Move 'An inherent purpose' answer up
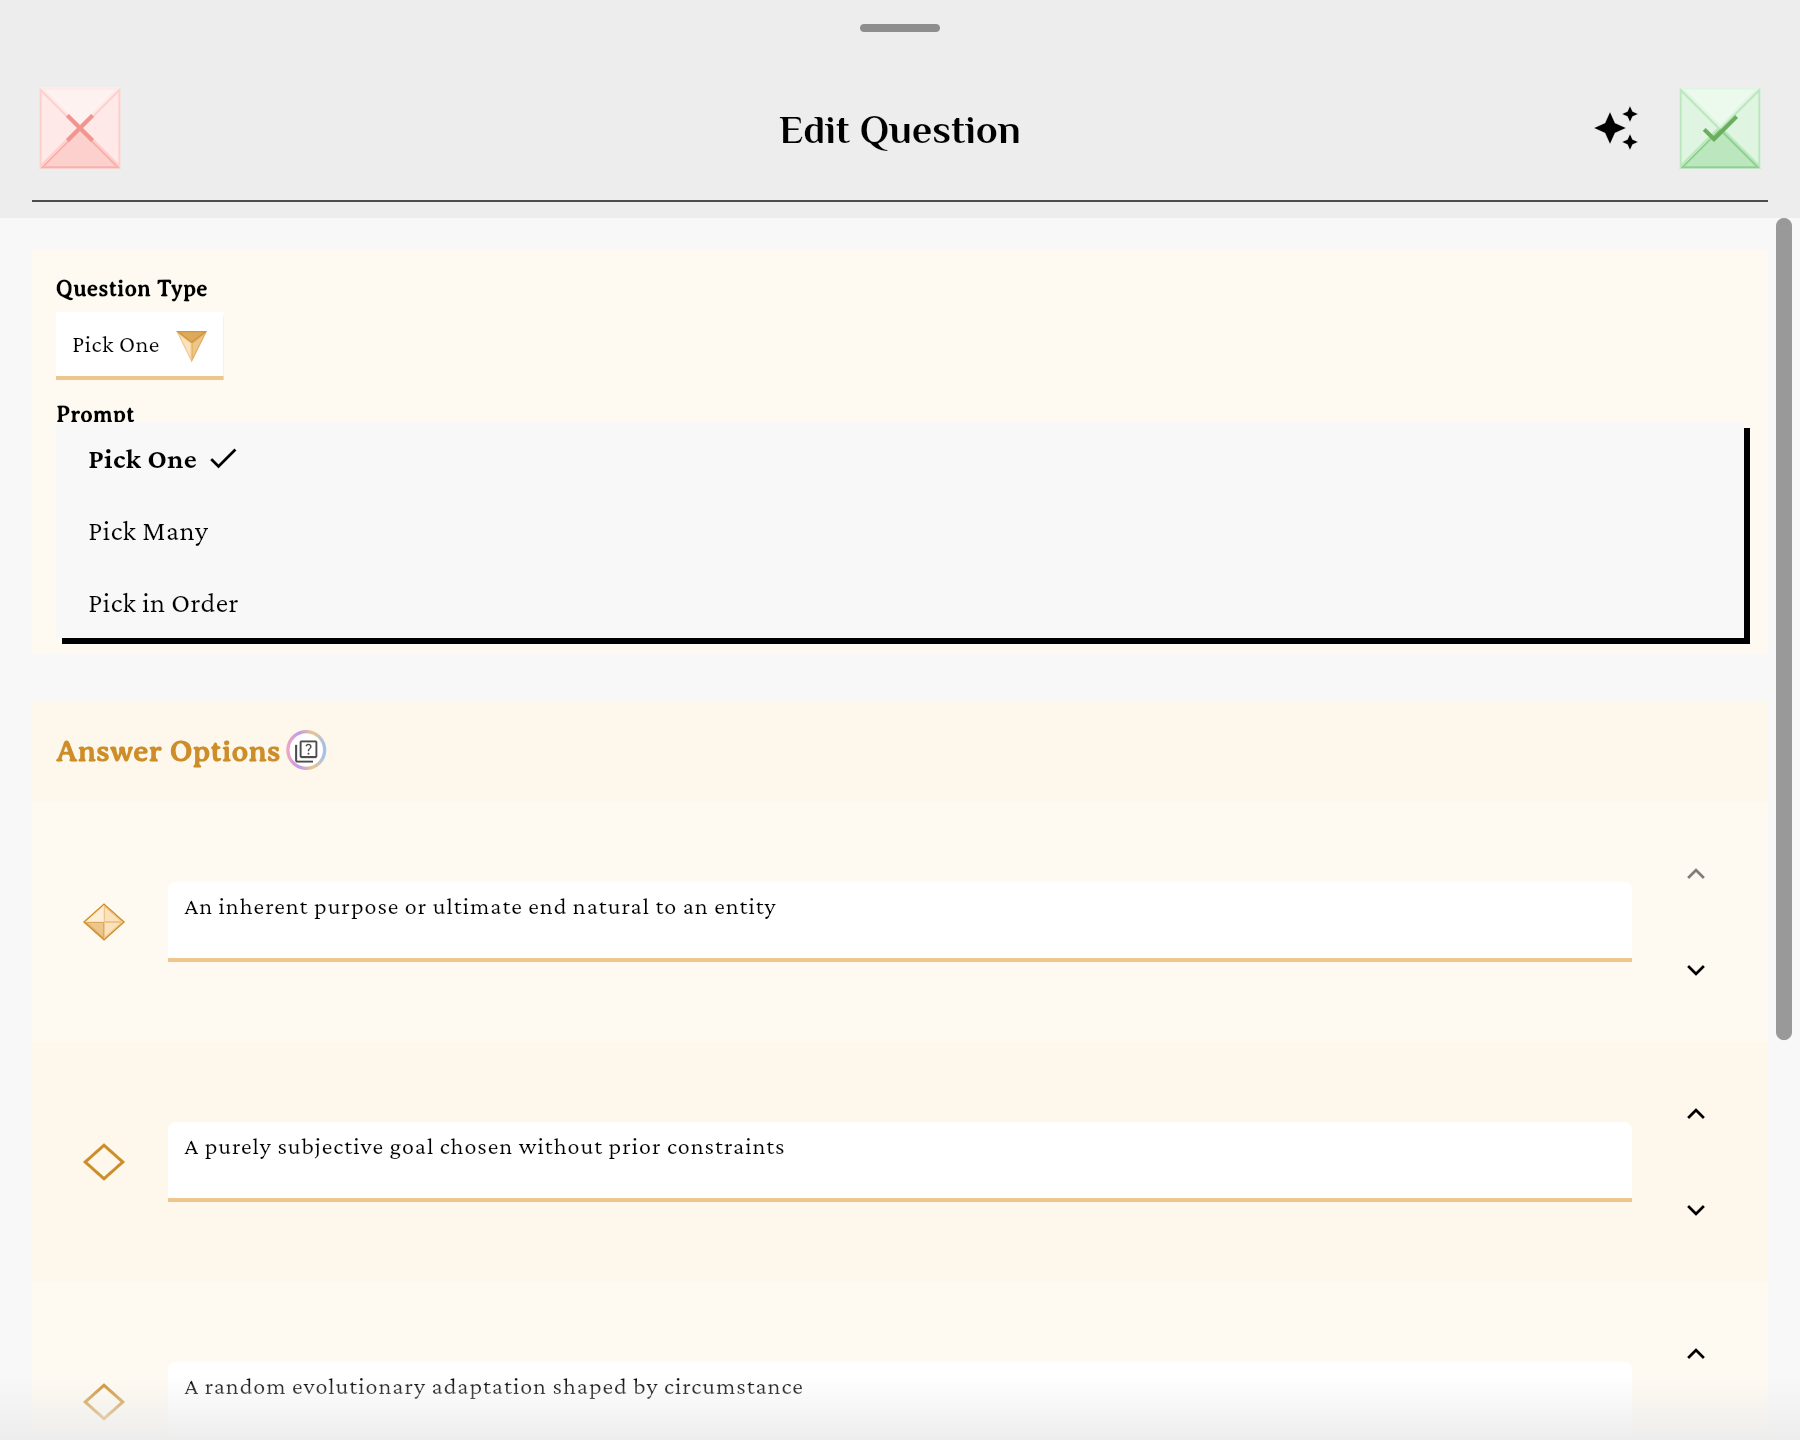Image resolution: width=1800 pixels, height=1440 pixels. (1696, 874)
